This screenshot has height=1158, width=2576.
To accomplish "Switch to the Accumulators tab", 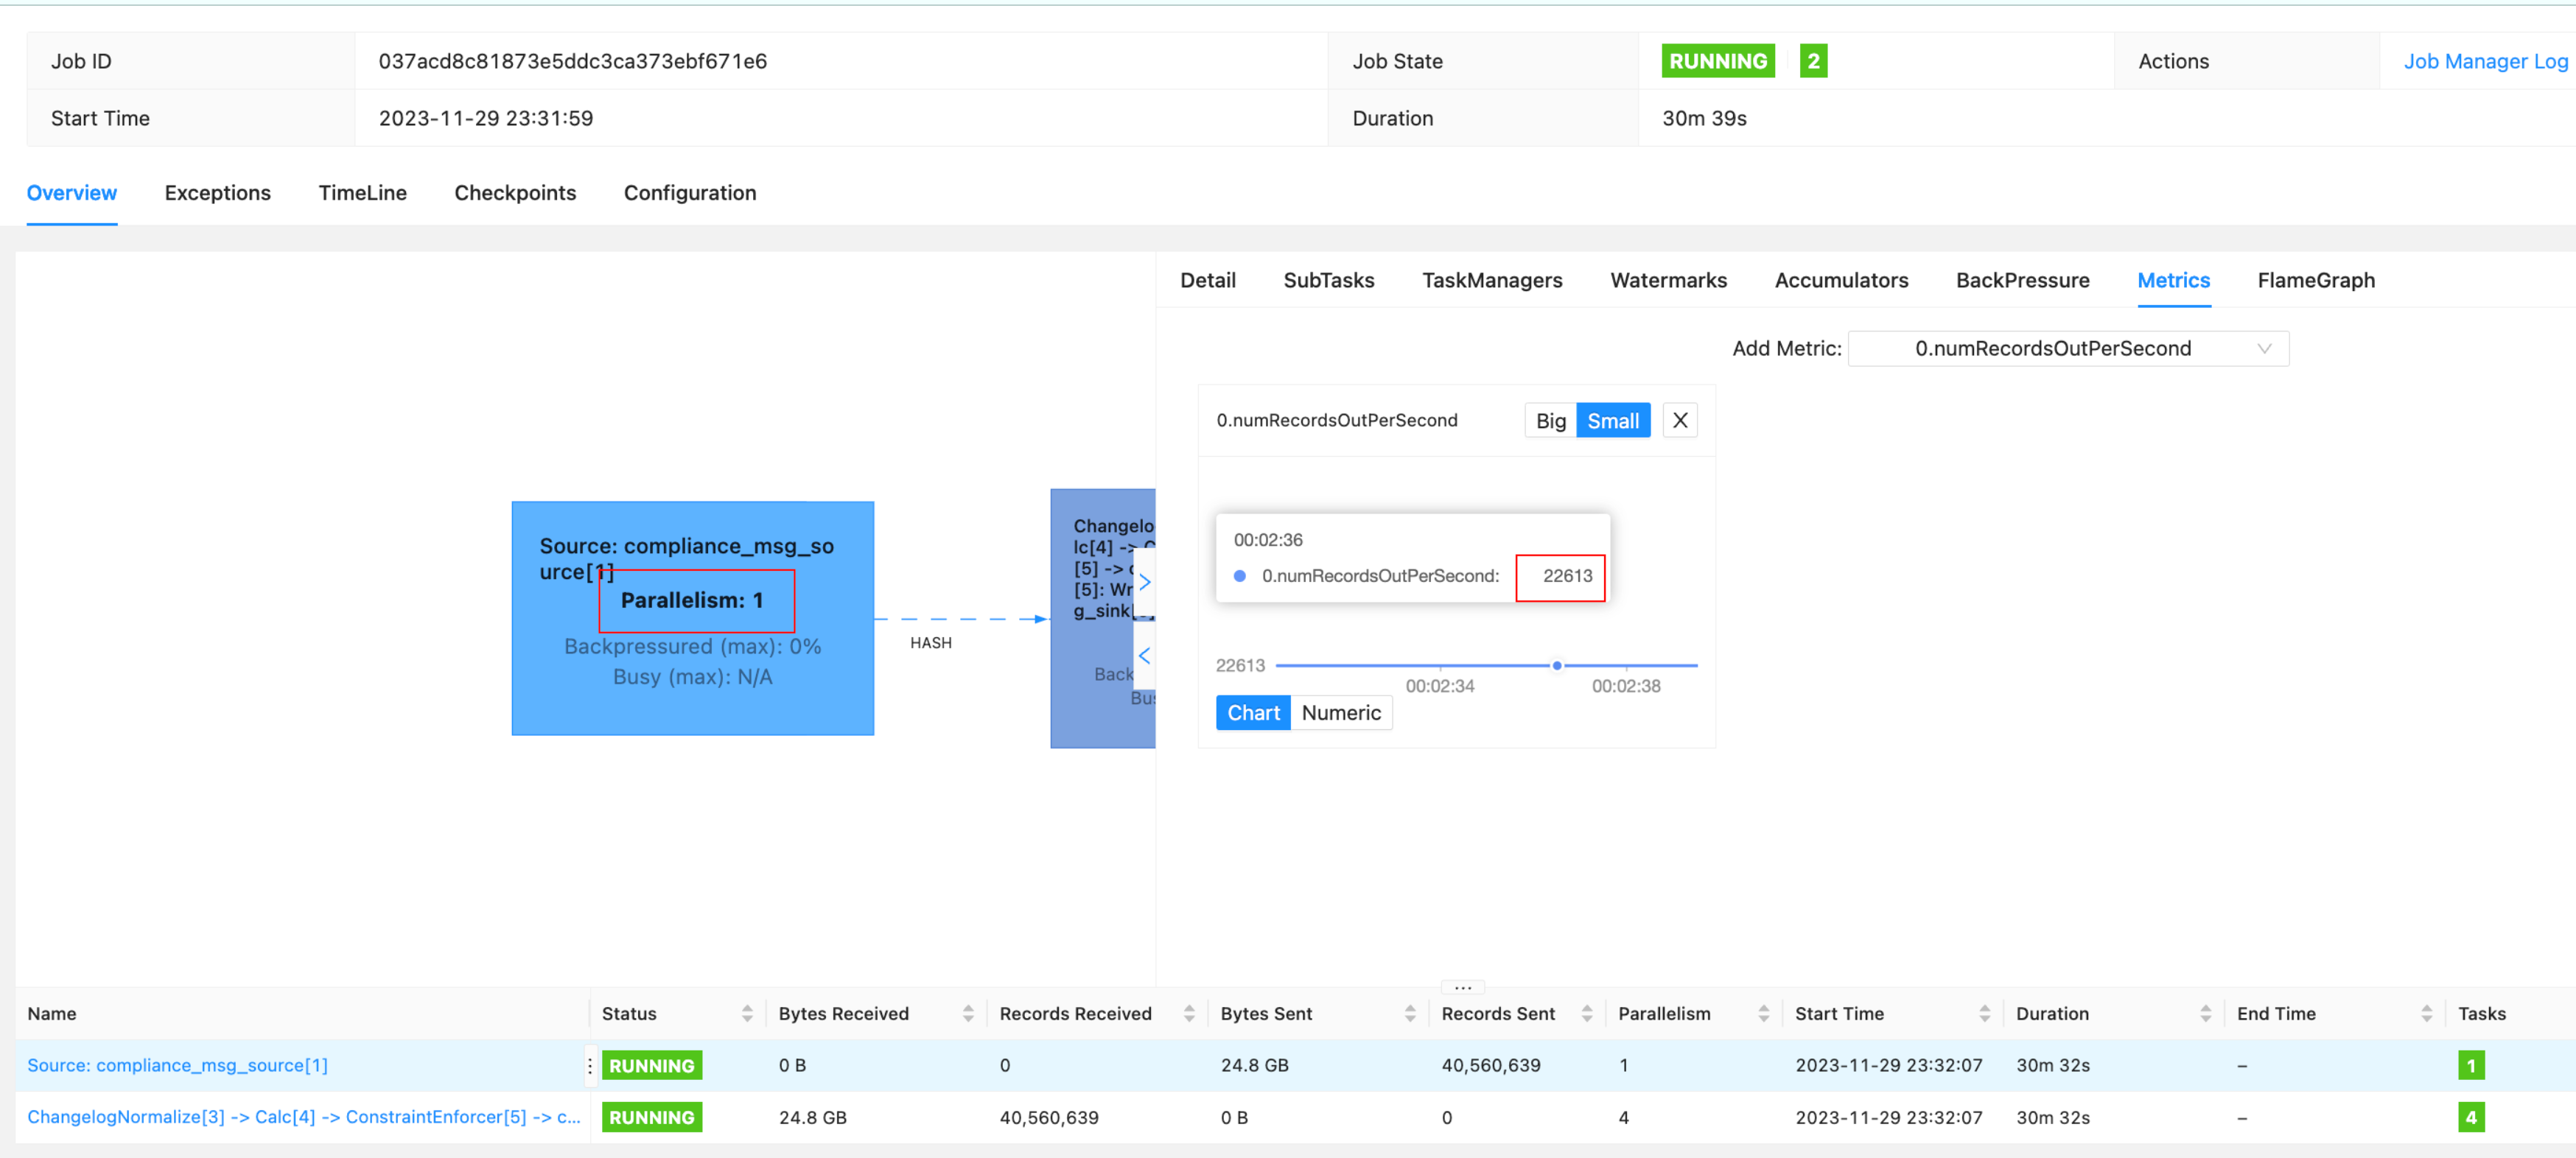I will tap(1841, 280).
